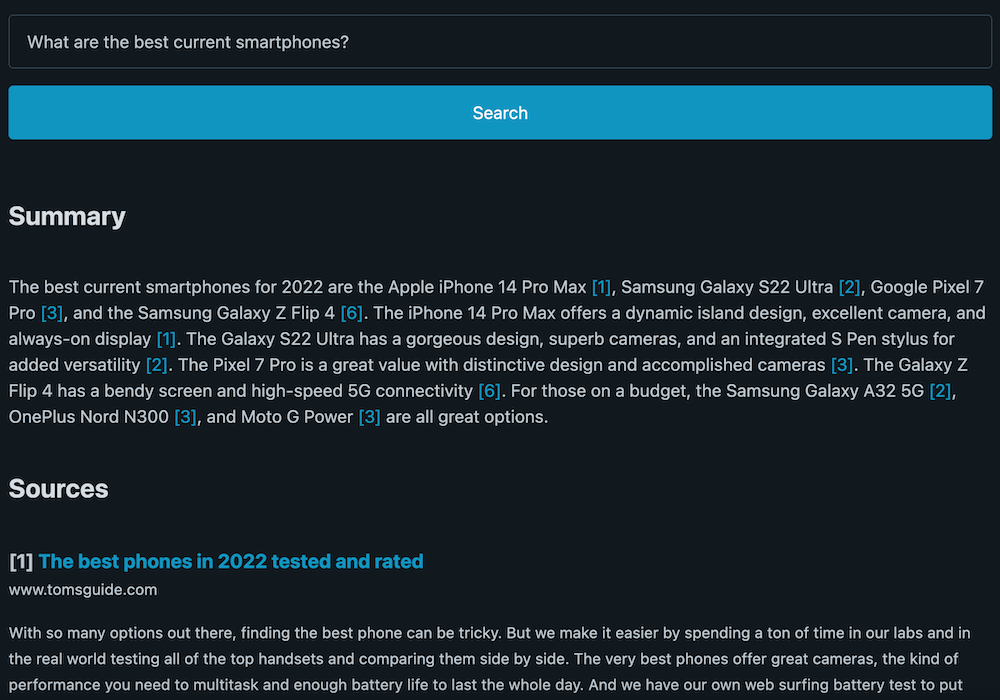Open citation [2] after Galaxy A32 5G
Screen dimensions: 1000x700
click(940, 391)
